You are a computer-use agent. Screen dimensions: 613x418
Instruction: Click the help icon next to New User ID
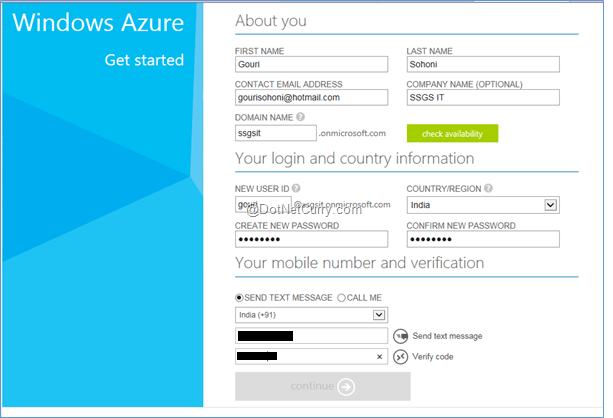tap(297, 188)
